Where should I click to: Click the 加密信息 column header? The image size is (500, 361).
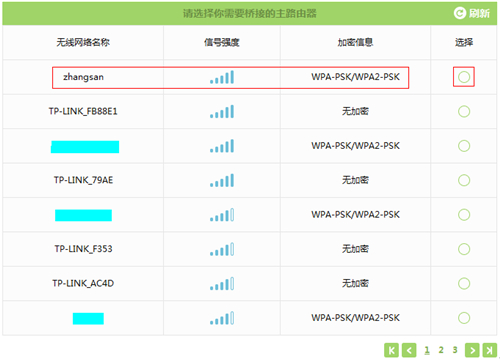(355, 42)
